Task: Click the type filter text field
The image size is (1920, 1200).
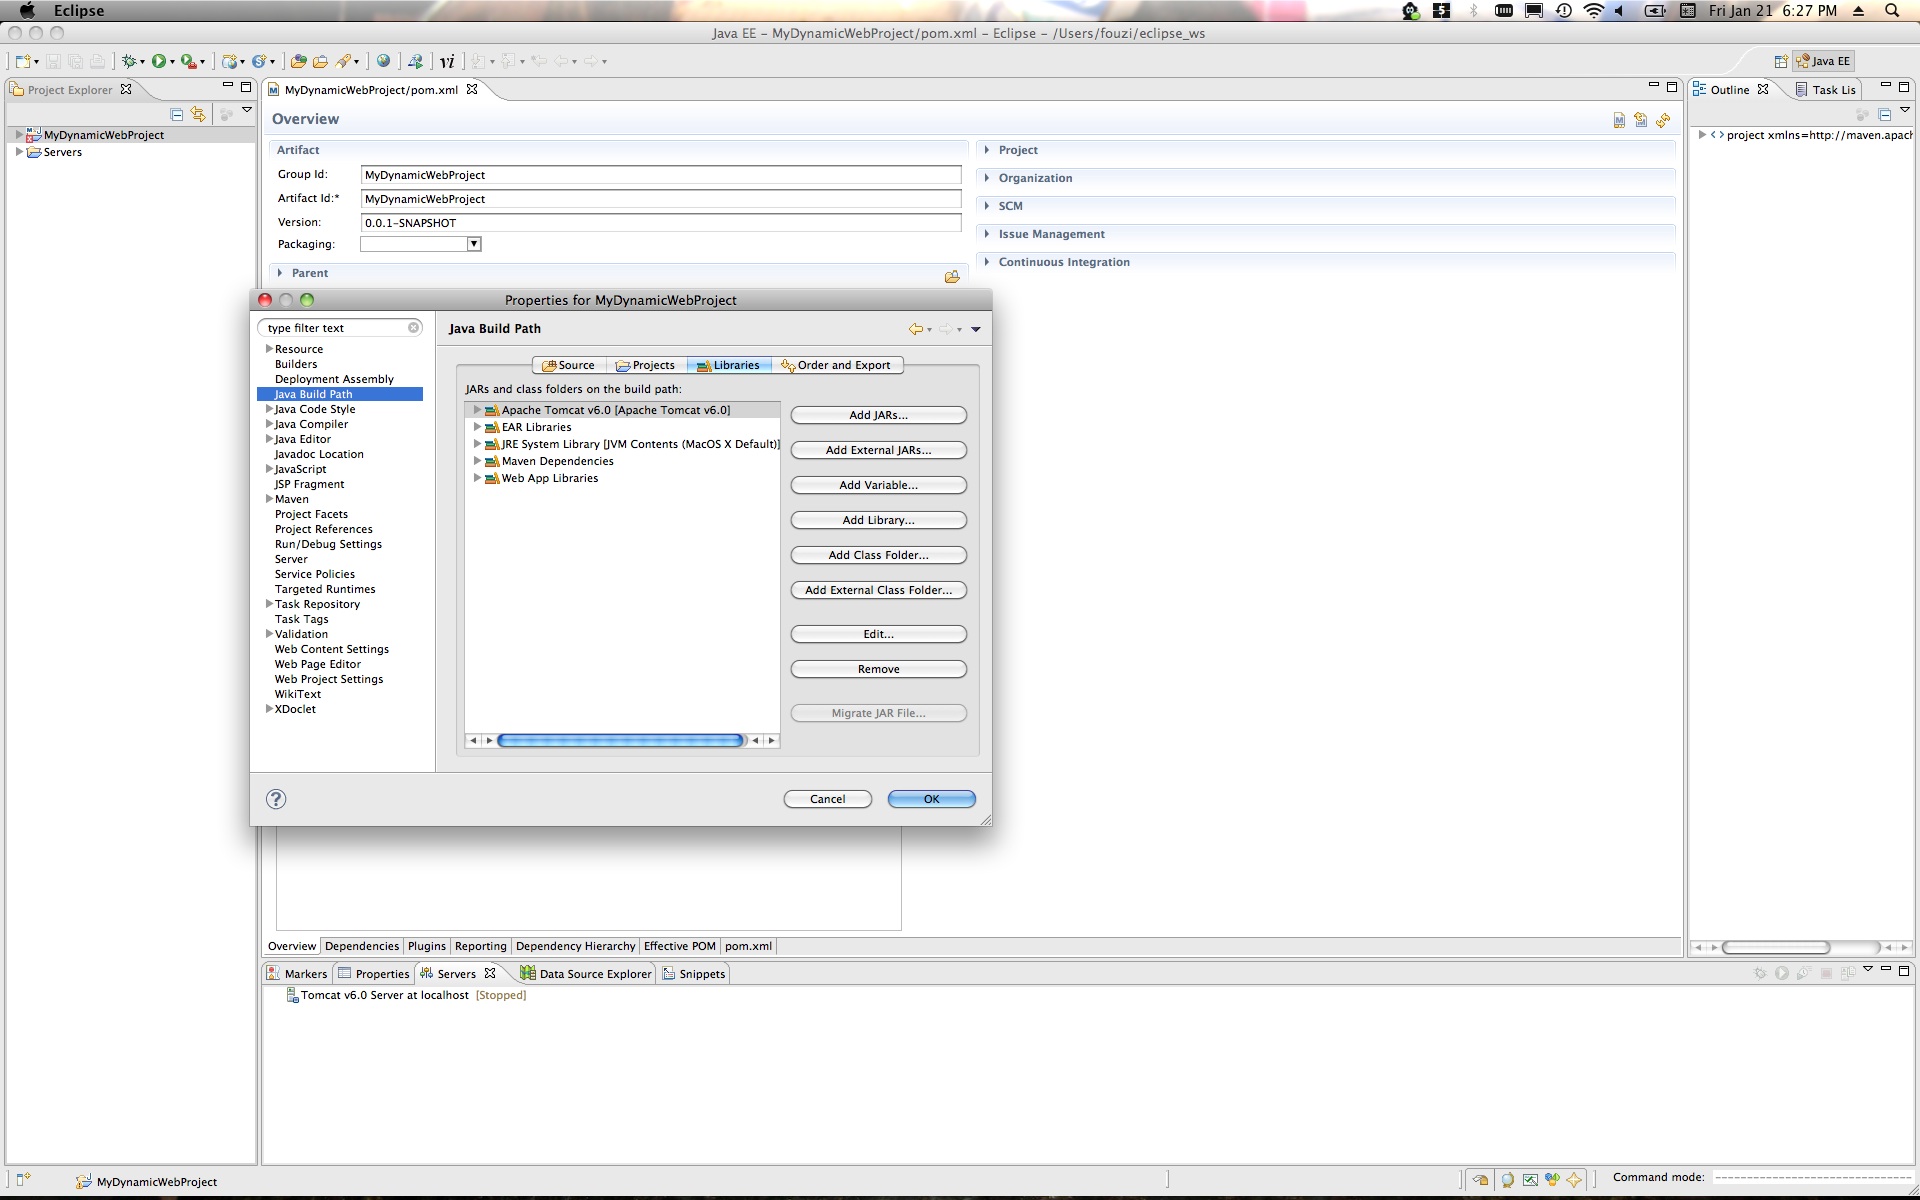Action: coord(339,328)
